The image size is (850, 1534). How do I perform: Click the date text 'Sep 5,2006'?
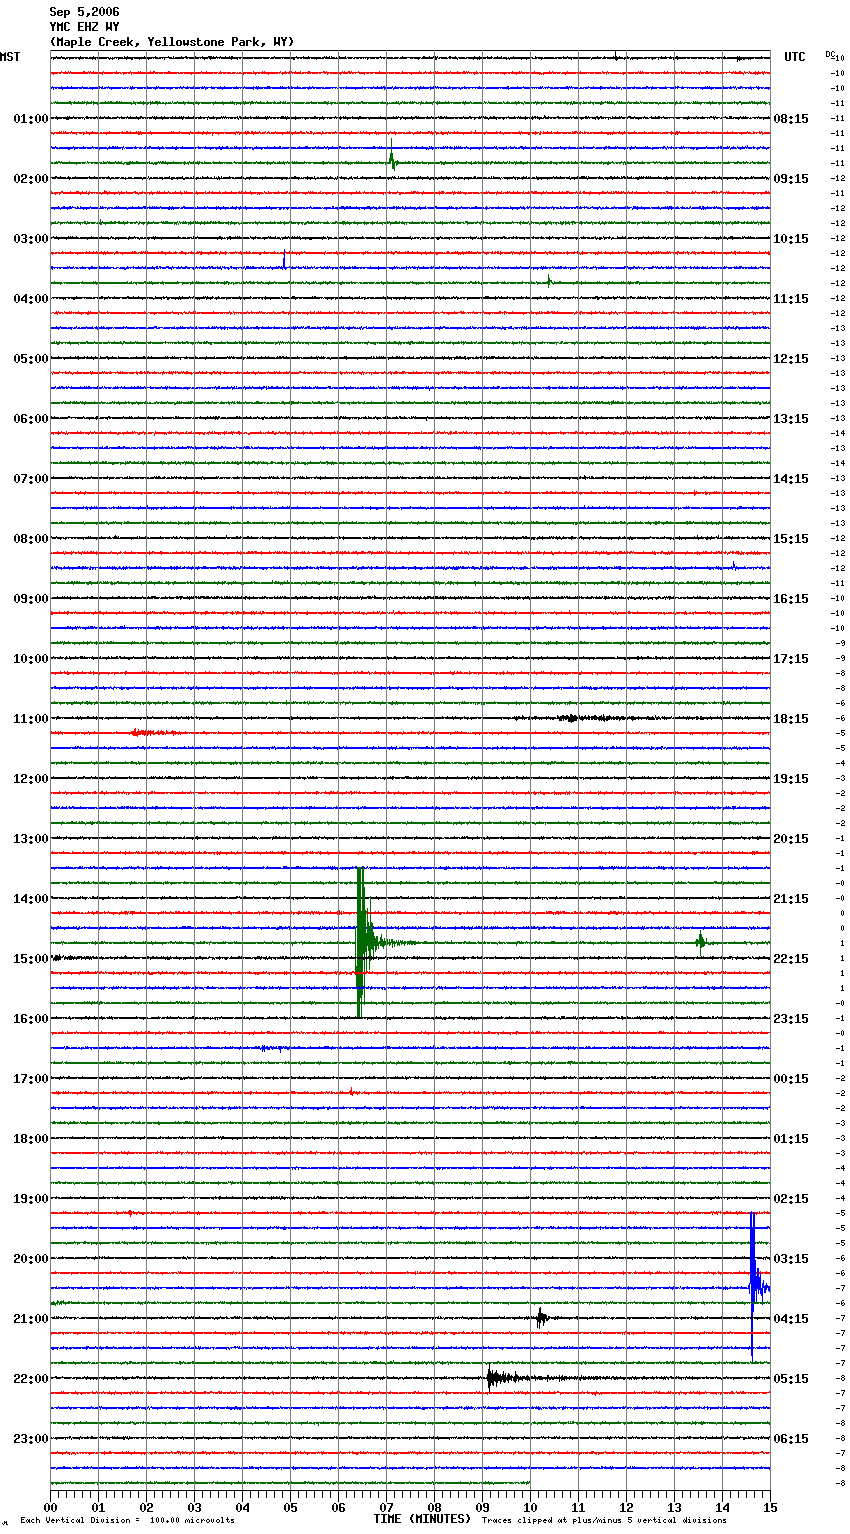click(x=84, y=12)
